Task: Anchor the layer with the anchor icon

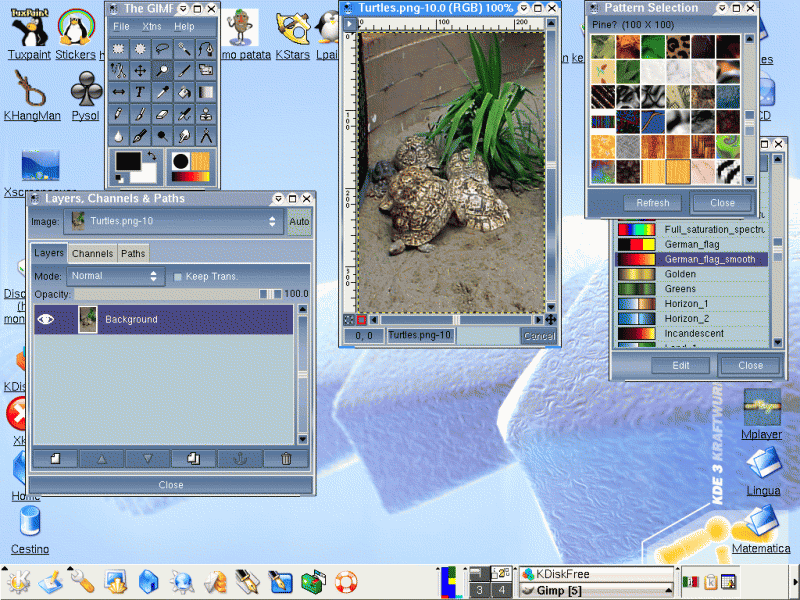Action: [x=240, y=459]
